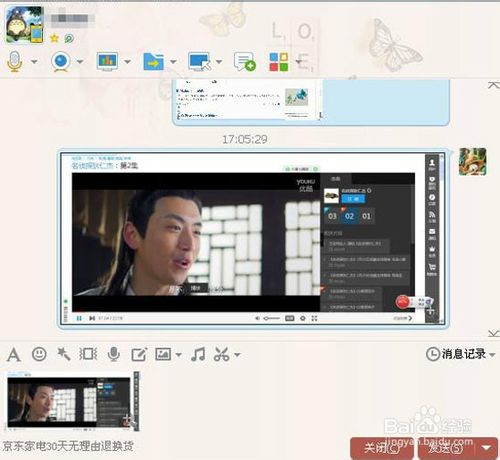Click the scissors screenshot tool
This screenshot has width=500, height=460.
[222, 354]
